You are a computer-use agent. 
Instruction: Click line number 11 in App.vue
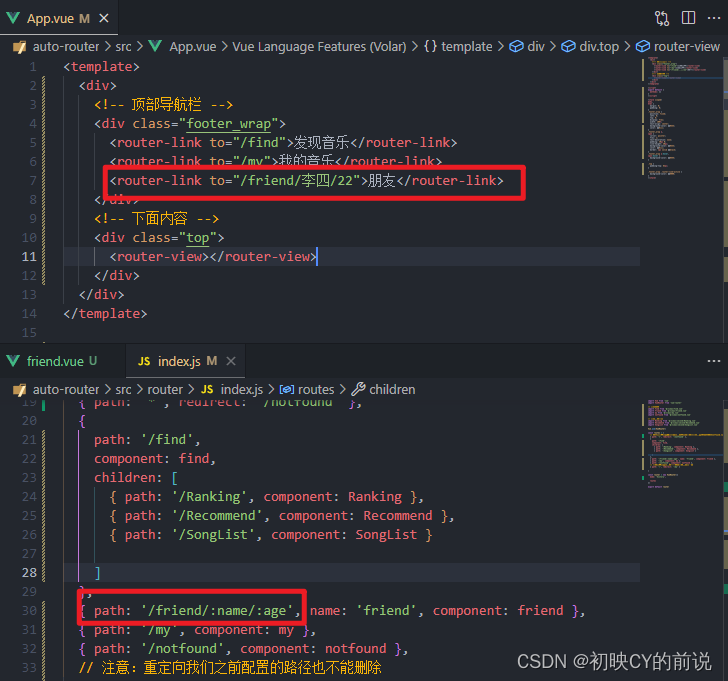pyautogui.click(x=29, y=256)
